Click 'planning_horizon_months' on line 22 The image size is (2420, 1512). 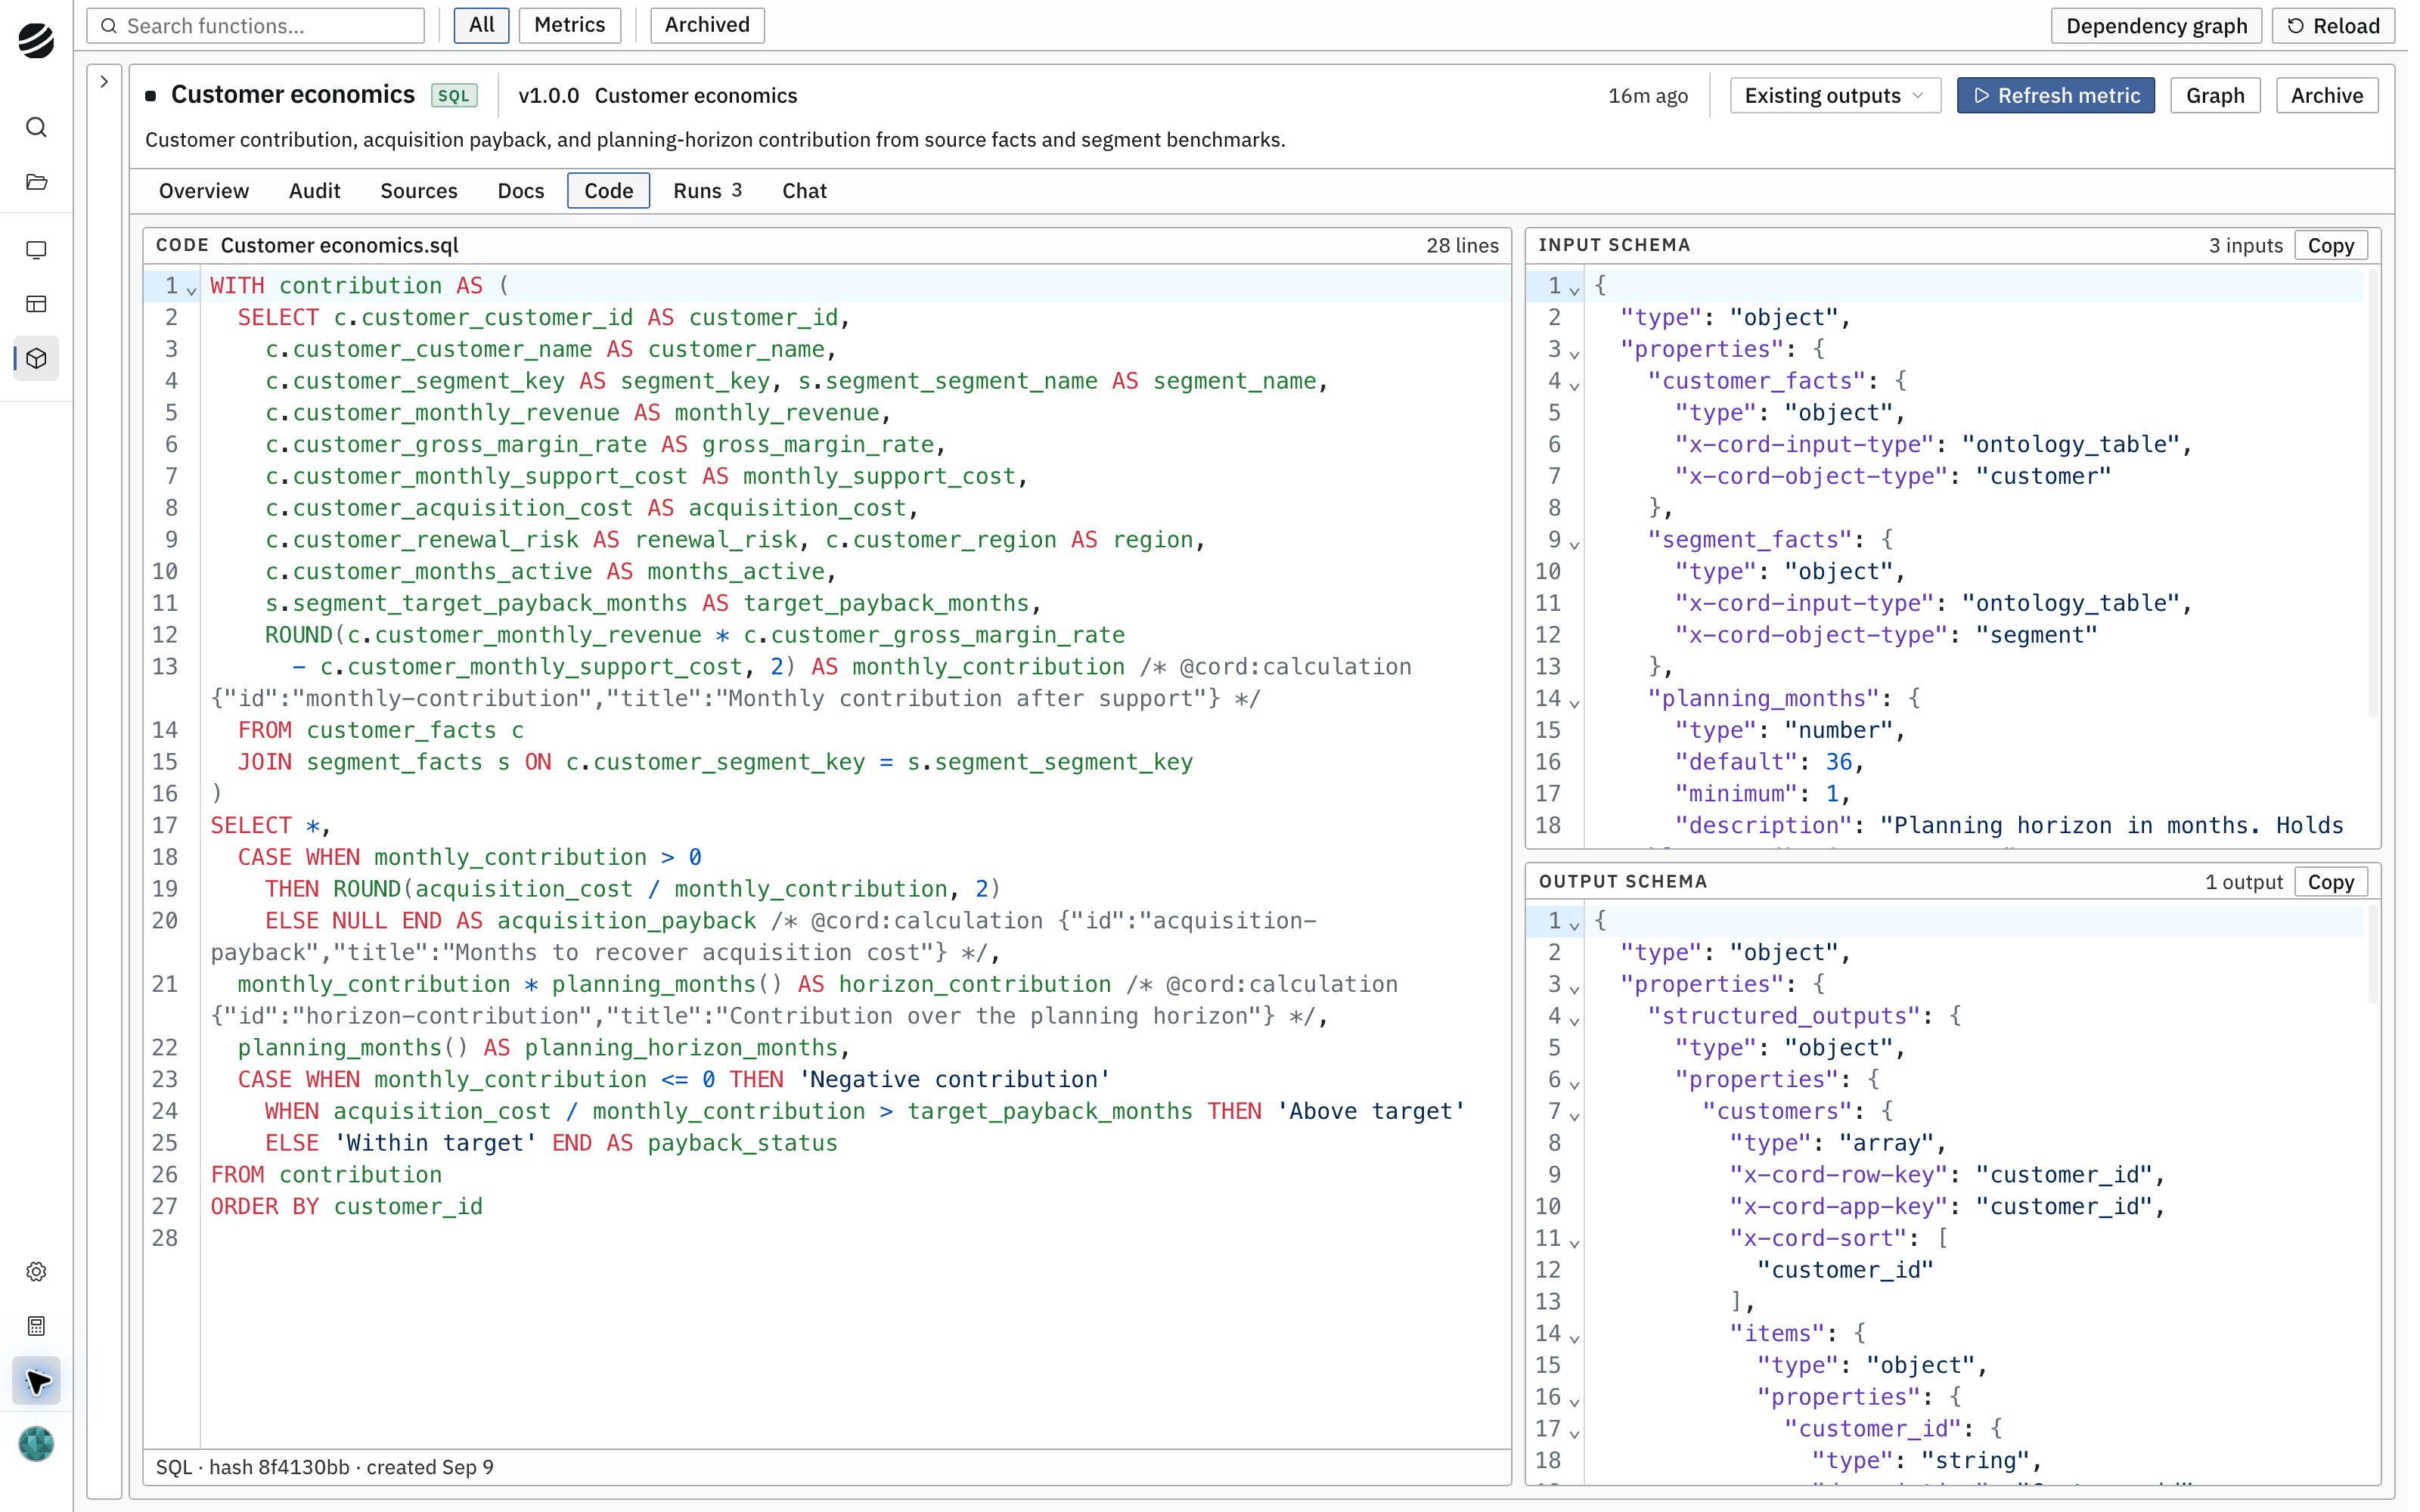pyautogui.click(x=680, y=1048)
